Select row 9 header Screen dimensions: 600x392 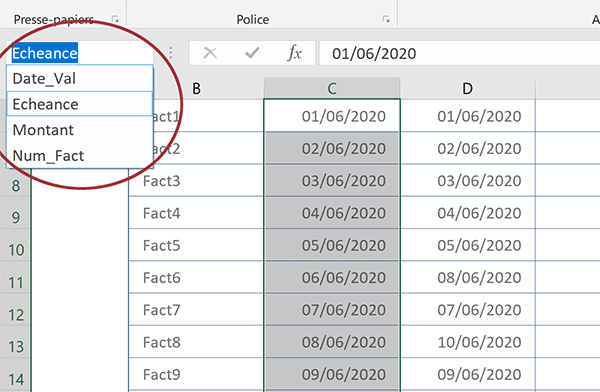pyautogui.click(x=15, y=217)
